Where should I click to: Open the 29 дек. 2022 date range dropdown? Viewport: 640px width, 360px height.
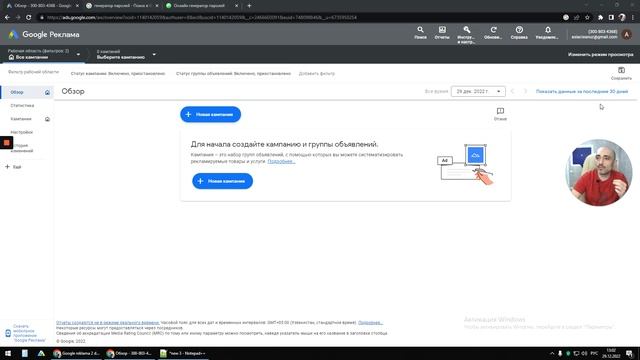(478, 91)
